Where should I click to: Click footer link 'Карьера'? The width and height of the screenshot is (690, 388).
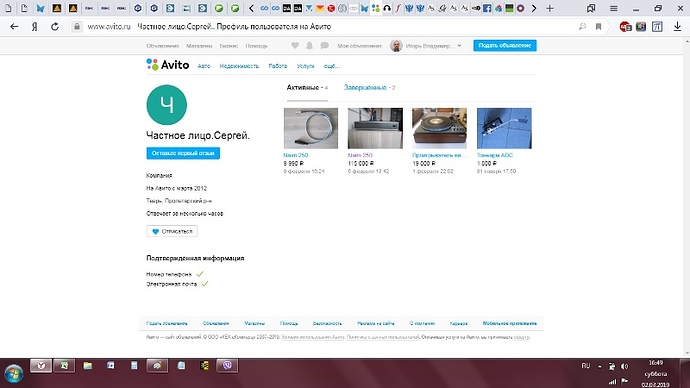tap(459, 323)
